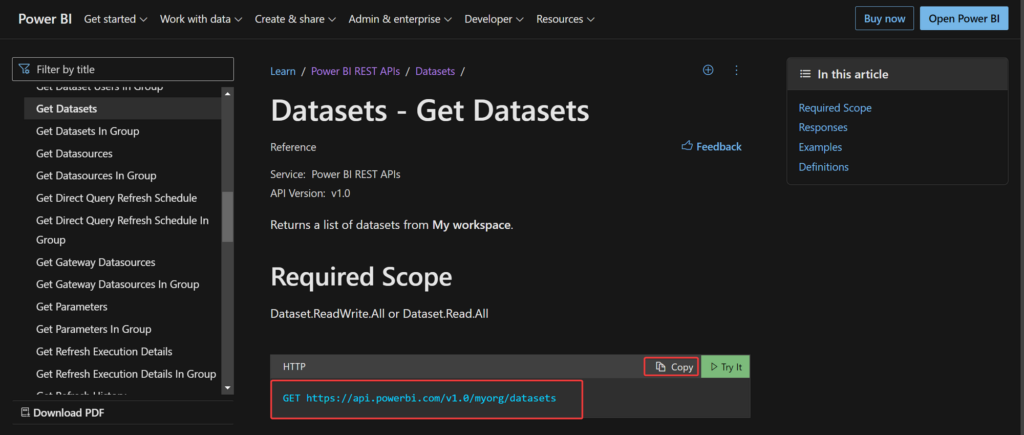This screenshot has height=435, width=1024.
Task: Type in the Filter by title field
Action: click(x=130, y=69)
